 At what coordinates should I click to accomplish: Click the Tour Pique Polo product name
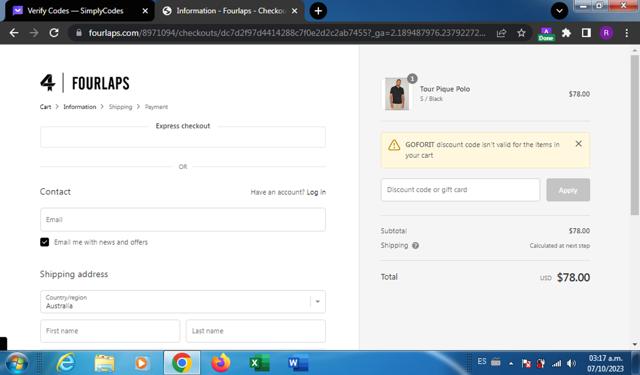pyautogui.click(x=445, y=89)
